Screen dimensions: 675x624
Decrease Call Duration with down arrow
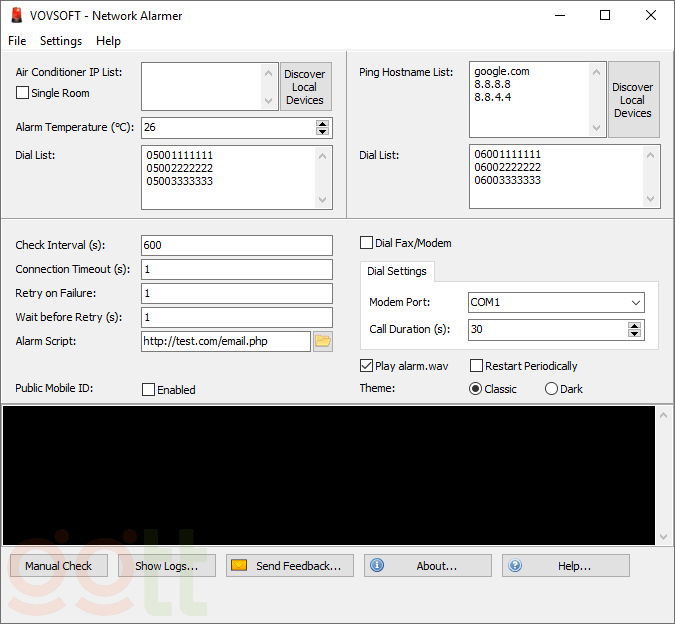(x=634, y=334)
